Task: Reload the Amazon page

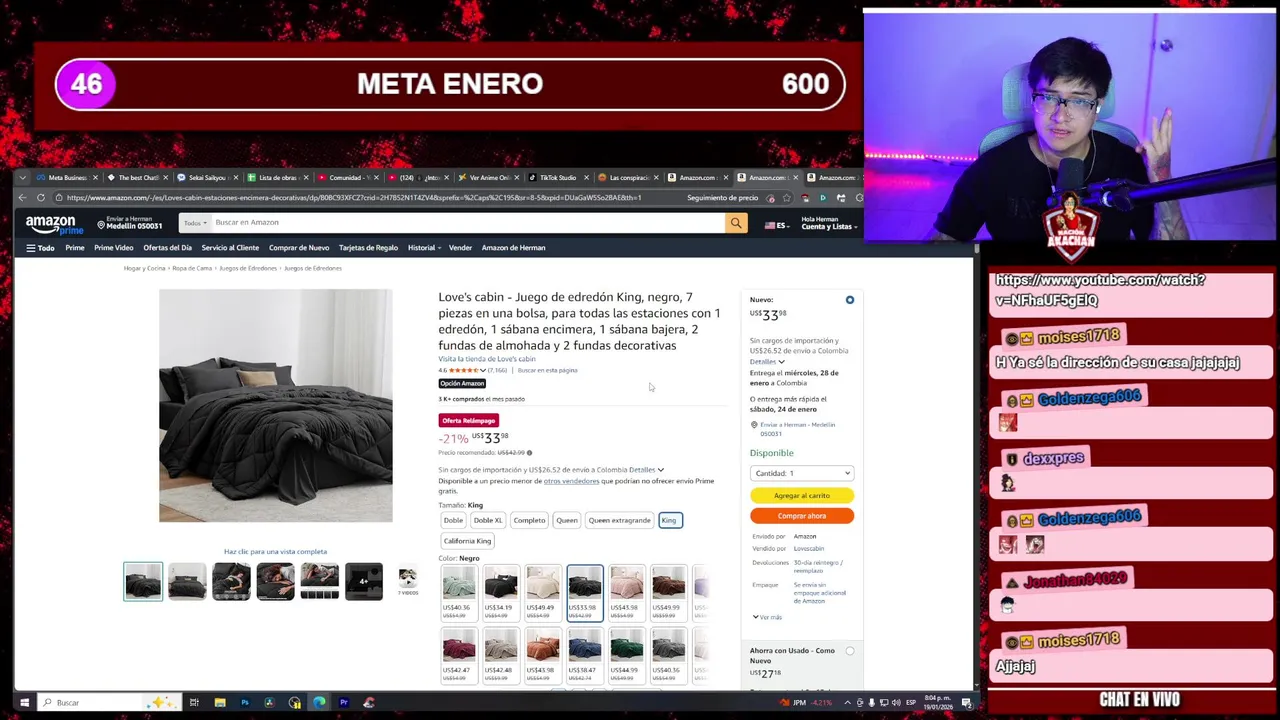Action: tap(41, 198)
